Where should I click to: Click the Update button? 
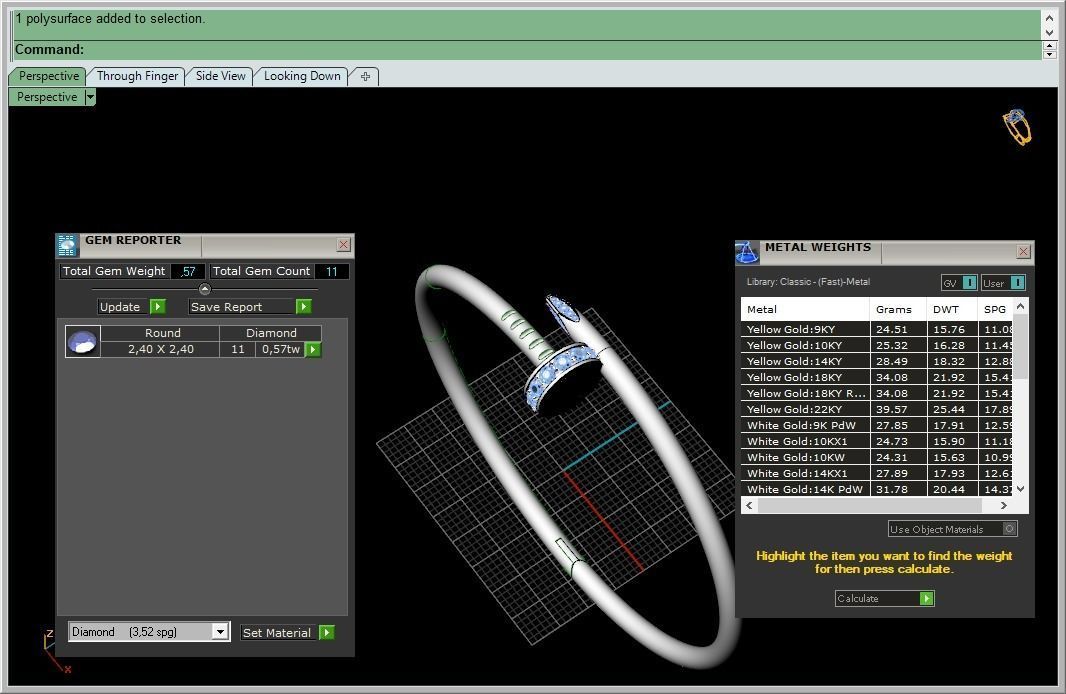point(123,307)
